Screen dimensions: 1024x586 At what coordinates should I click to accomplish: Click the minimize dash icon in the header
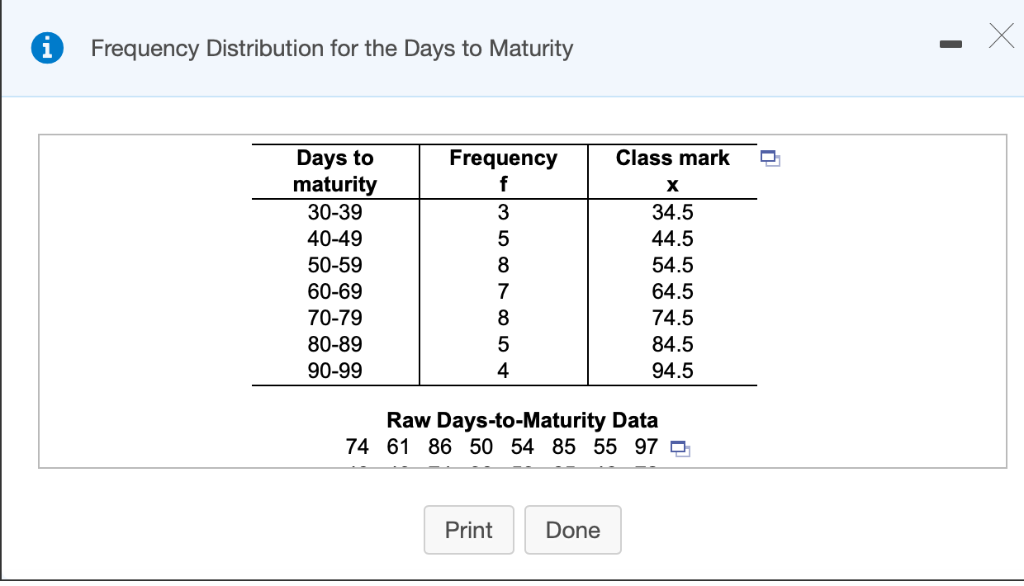pyautogui.click(x=950, y=43)
